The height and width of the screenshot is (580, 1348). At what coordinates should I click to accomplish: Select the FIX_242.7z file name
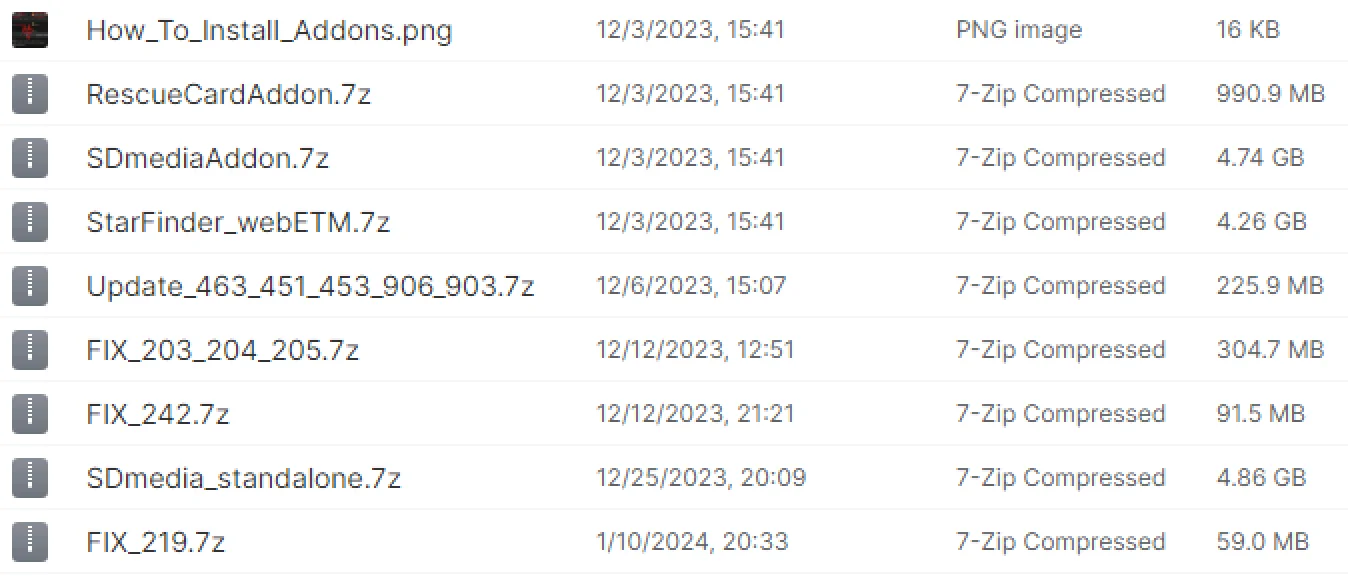point(158,414)
